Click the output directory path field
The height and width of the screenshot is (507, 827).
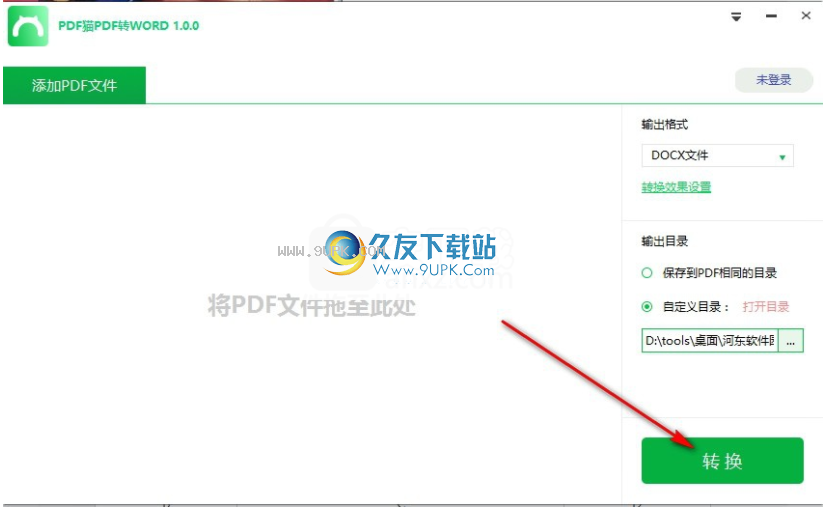pyautogui.click(x=710, y=341)
